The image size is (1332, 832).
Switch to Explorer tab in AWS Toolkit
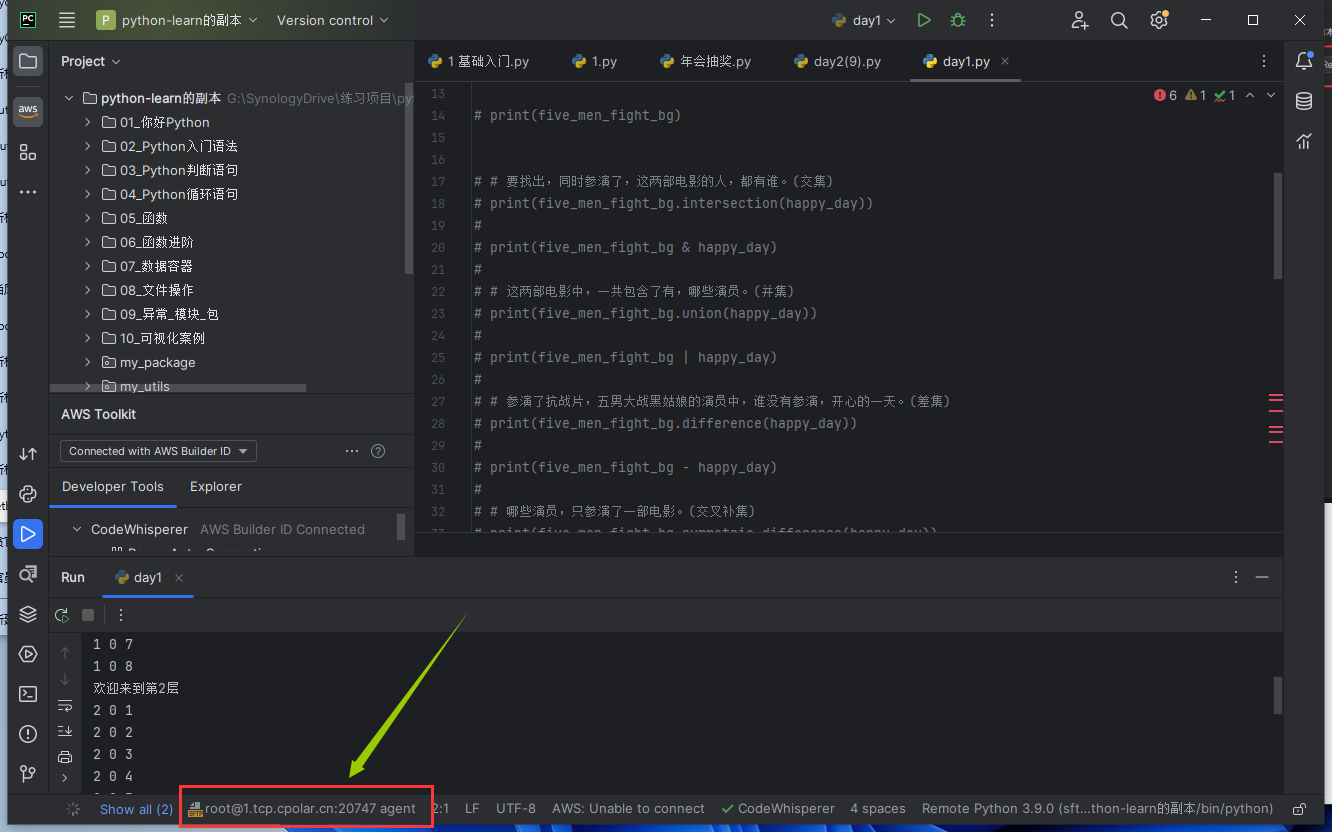tap(216, 487)
